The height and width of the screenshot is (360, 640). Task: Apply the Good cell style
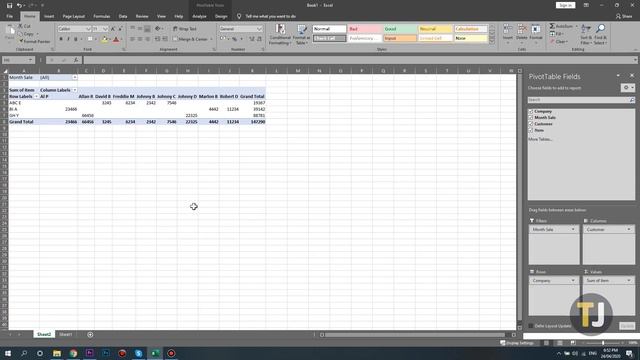400,29
